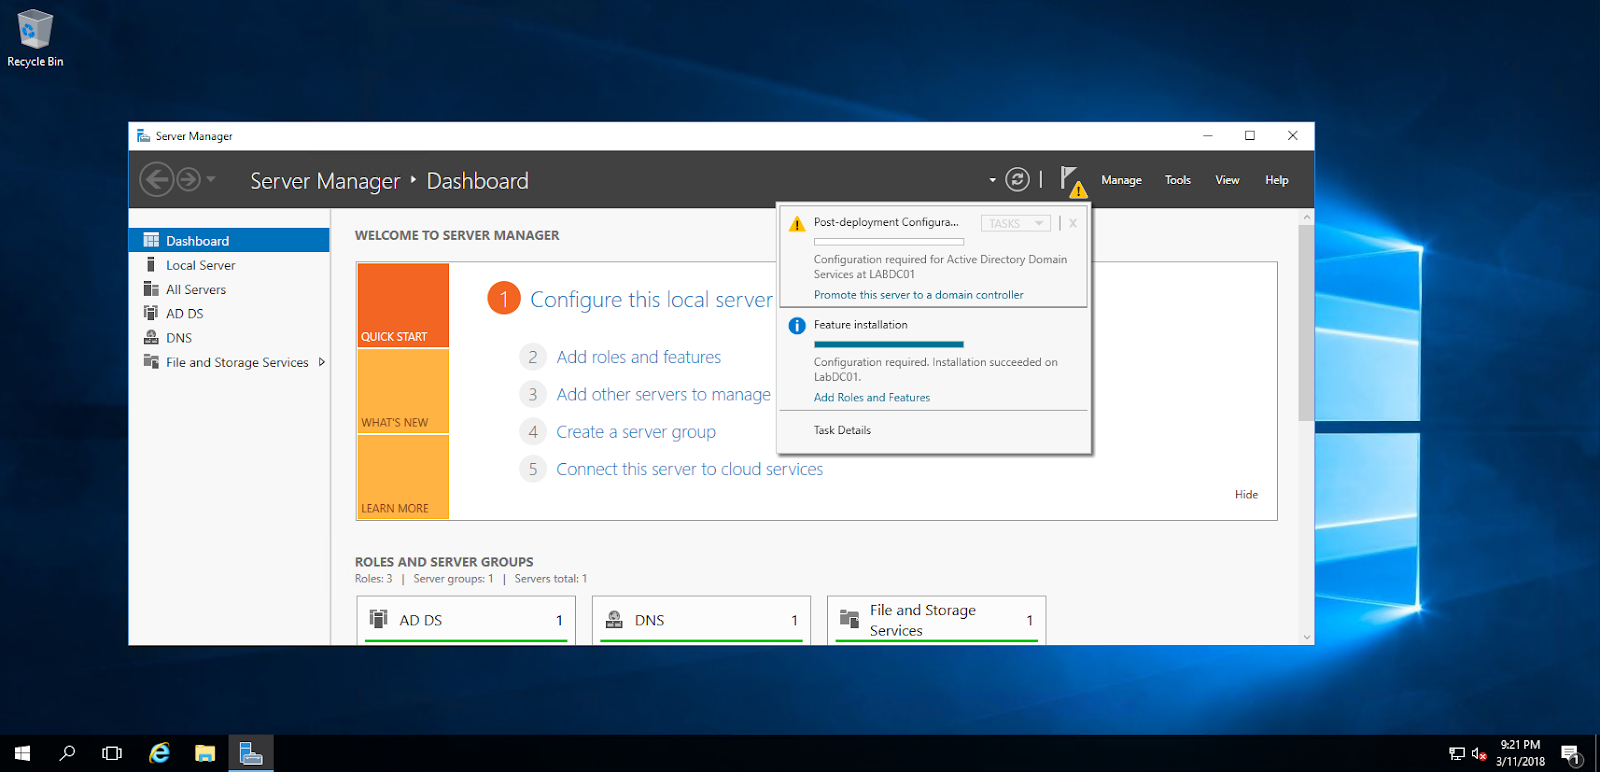Open Task View from the taskbar
Screen dimensions: 1600x772
click(x=112, y=753)
